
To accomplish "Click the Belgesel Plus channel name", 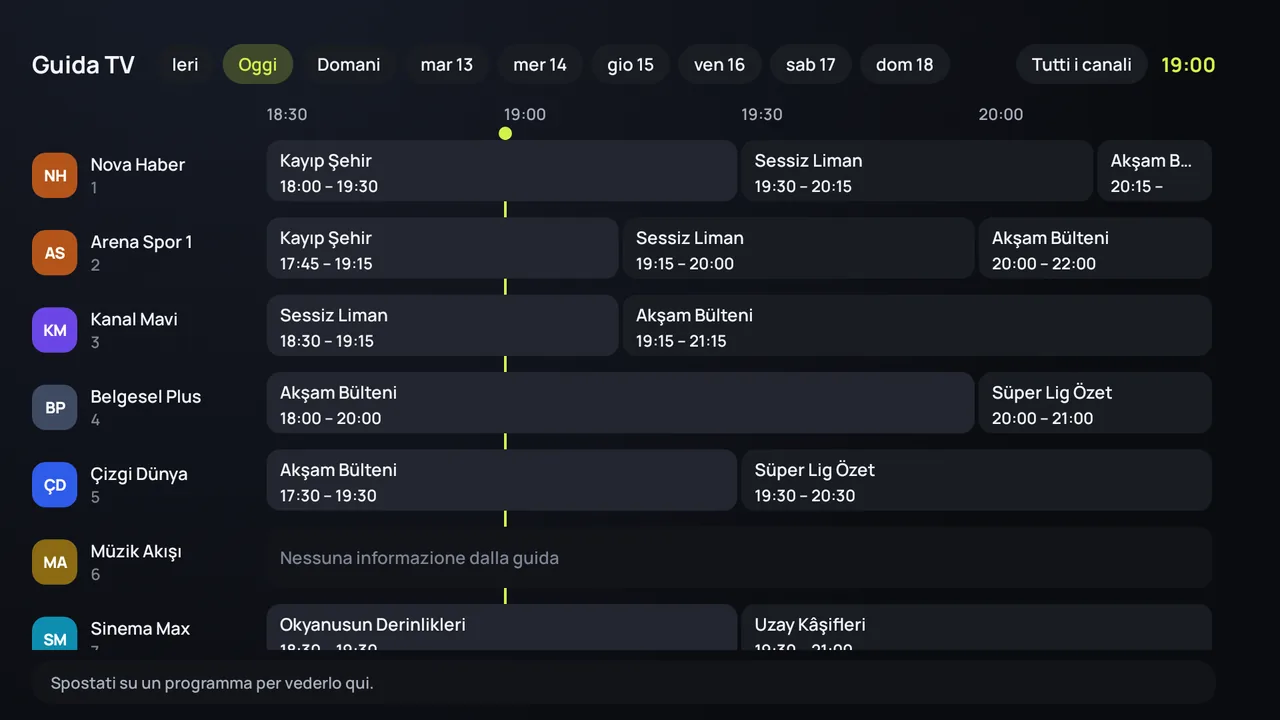I will (x=146, y=397).
